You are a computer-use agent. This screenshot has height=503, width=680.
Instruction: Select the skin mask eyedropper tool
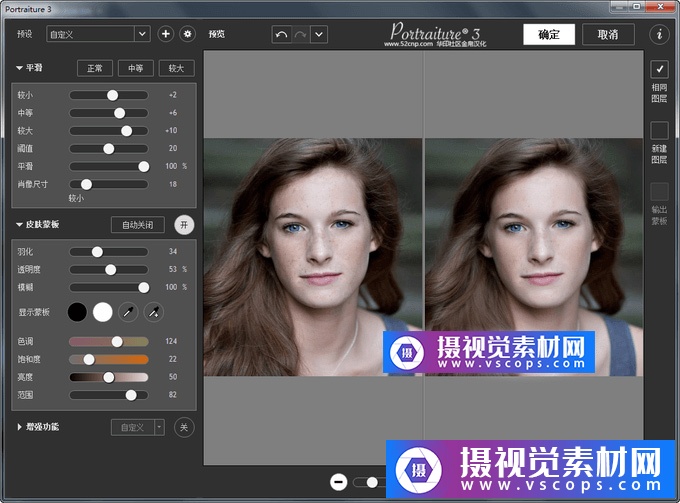pyautogui.click(x=129, y=313)
